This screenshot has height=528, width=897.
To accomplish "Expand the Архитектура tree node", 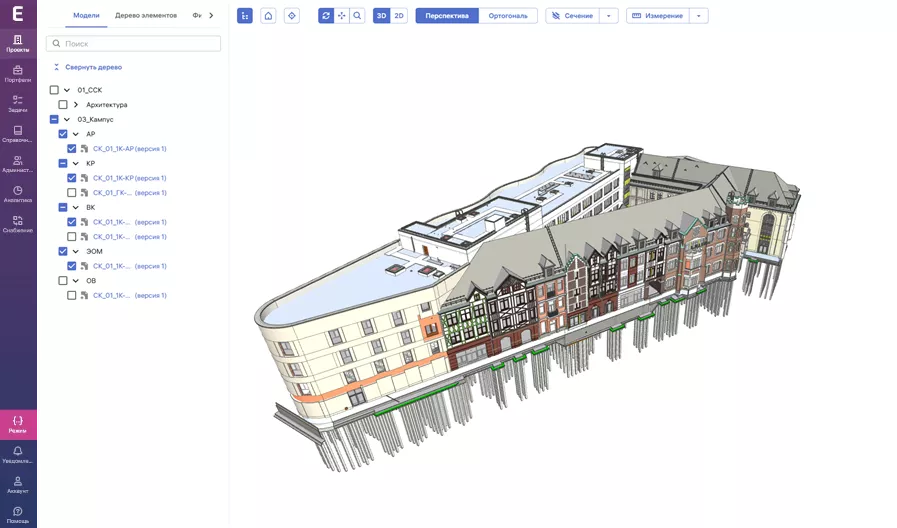I will tap(76, 105).
